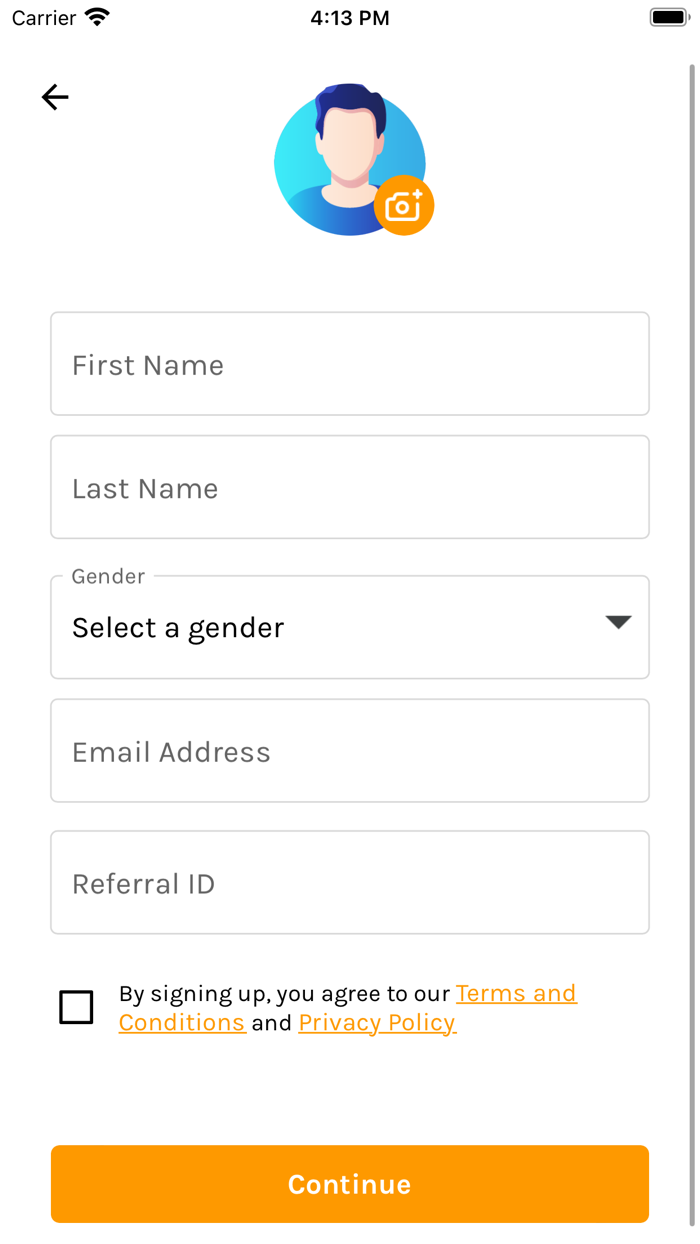Open the Terms and Conditions link
The width and height of the screenshot is (700, 1244).
pyautogui.click(x=516, y=993)
